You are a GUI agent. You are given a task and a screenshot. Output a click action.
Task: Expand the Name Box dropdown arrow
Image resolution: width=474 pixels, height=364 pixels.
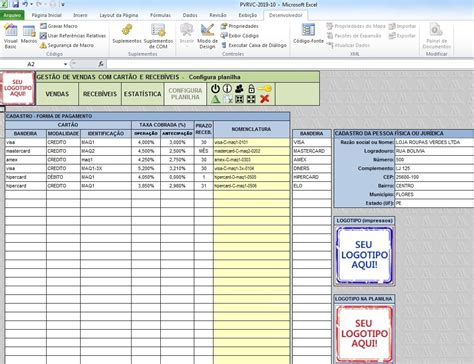click(x=65, y=64)
